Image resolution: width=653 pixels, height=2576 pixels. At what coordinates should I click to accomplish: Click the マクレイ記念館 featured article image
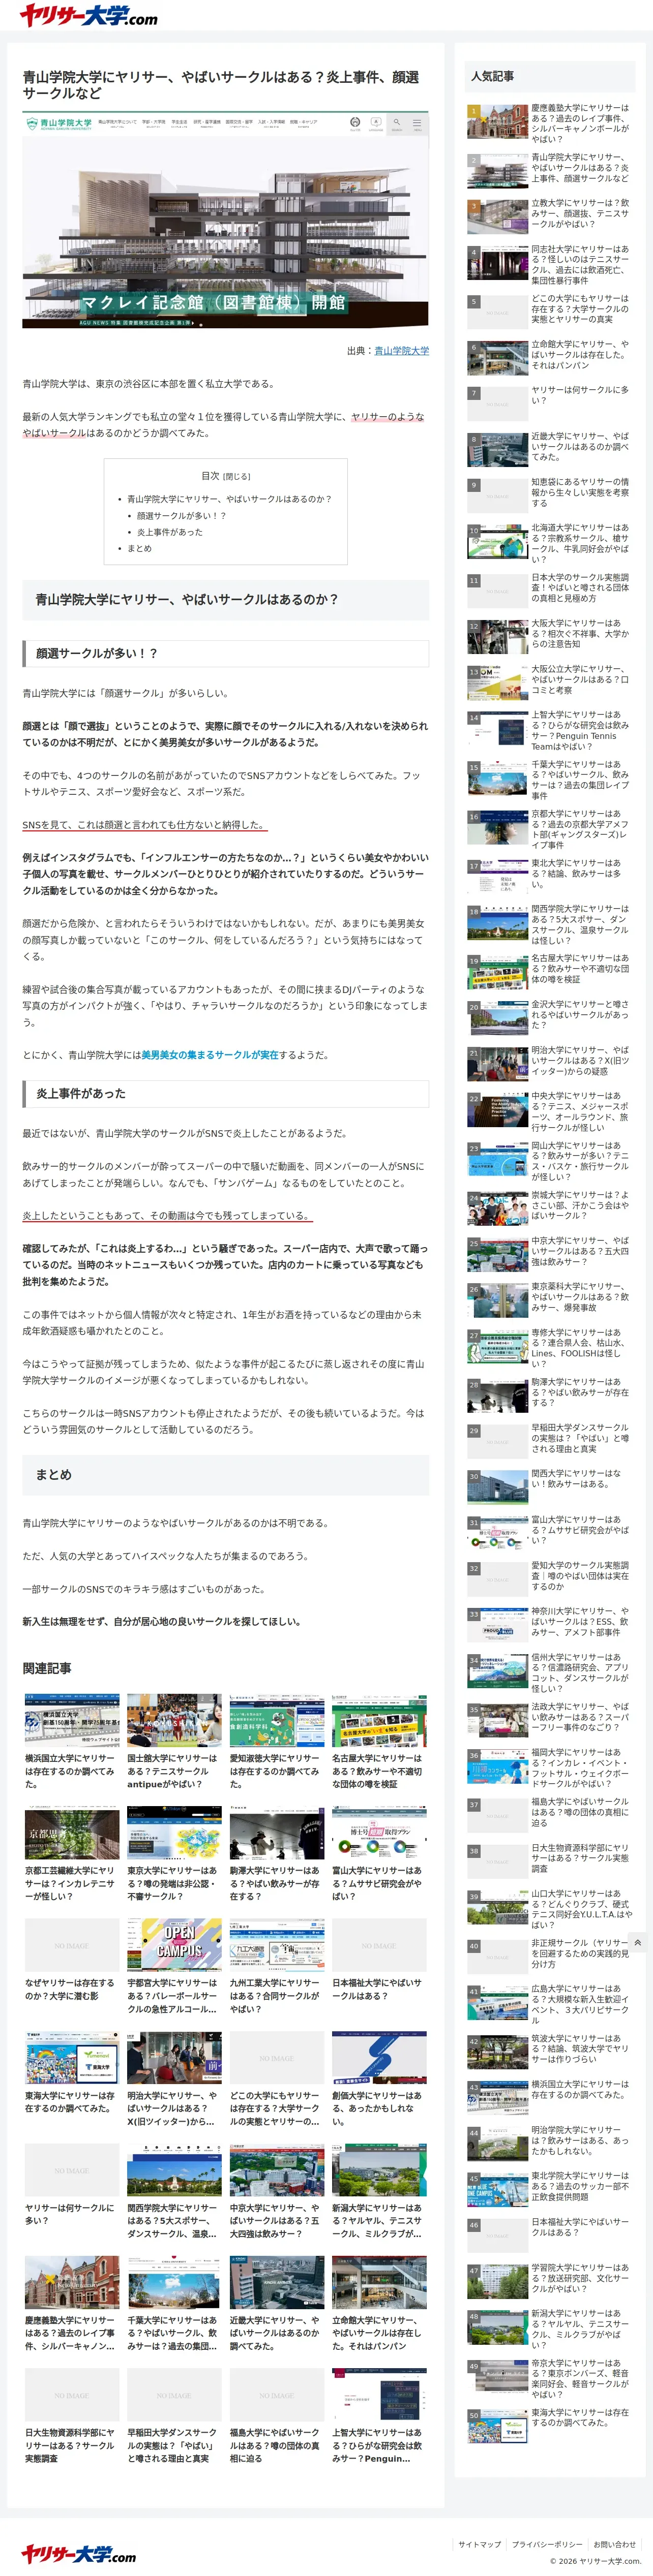pyautogui.click(x=225, y=221)
